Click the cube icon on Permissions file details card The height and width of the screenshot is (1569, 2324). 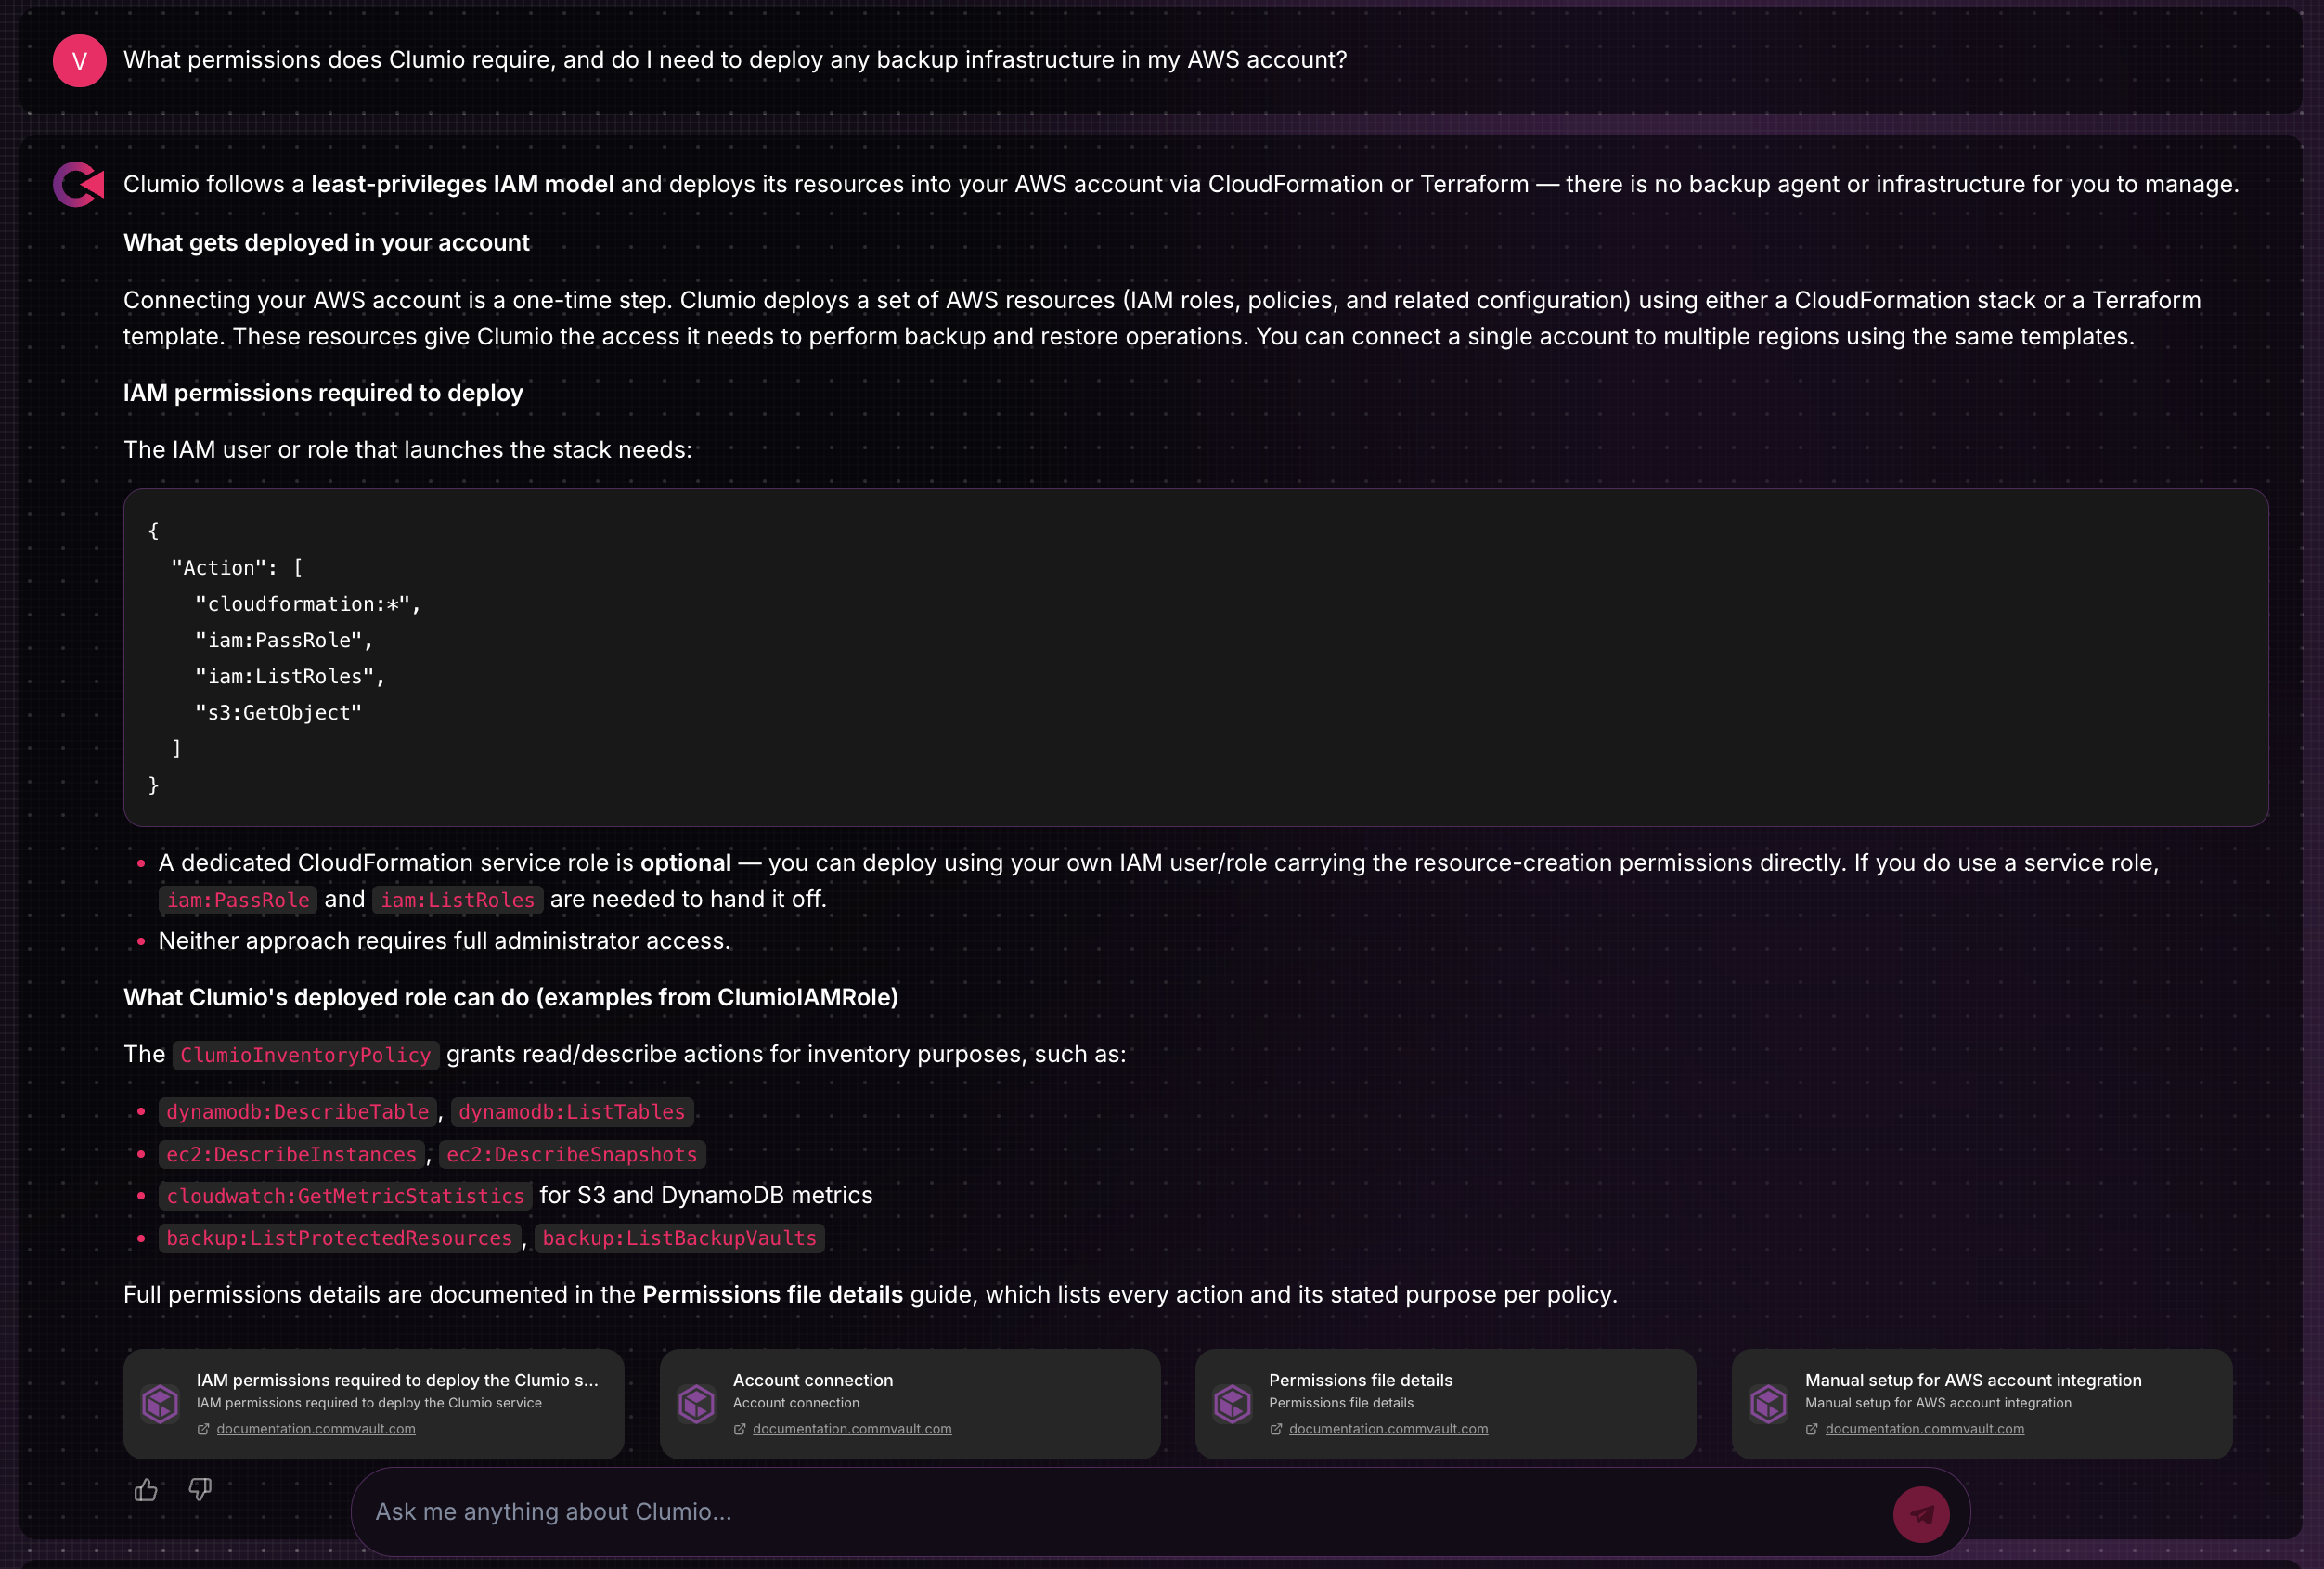pyautogui.click(x=1233, y=1404)
